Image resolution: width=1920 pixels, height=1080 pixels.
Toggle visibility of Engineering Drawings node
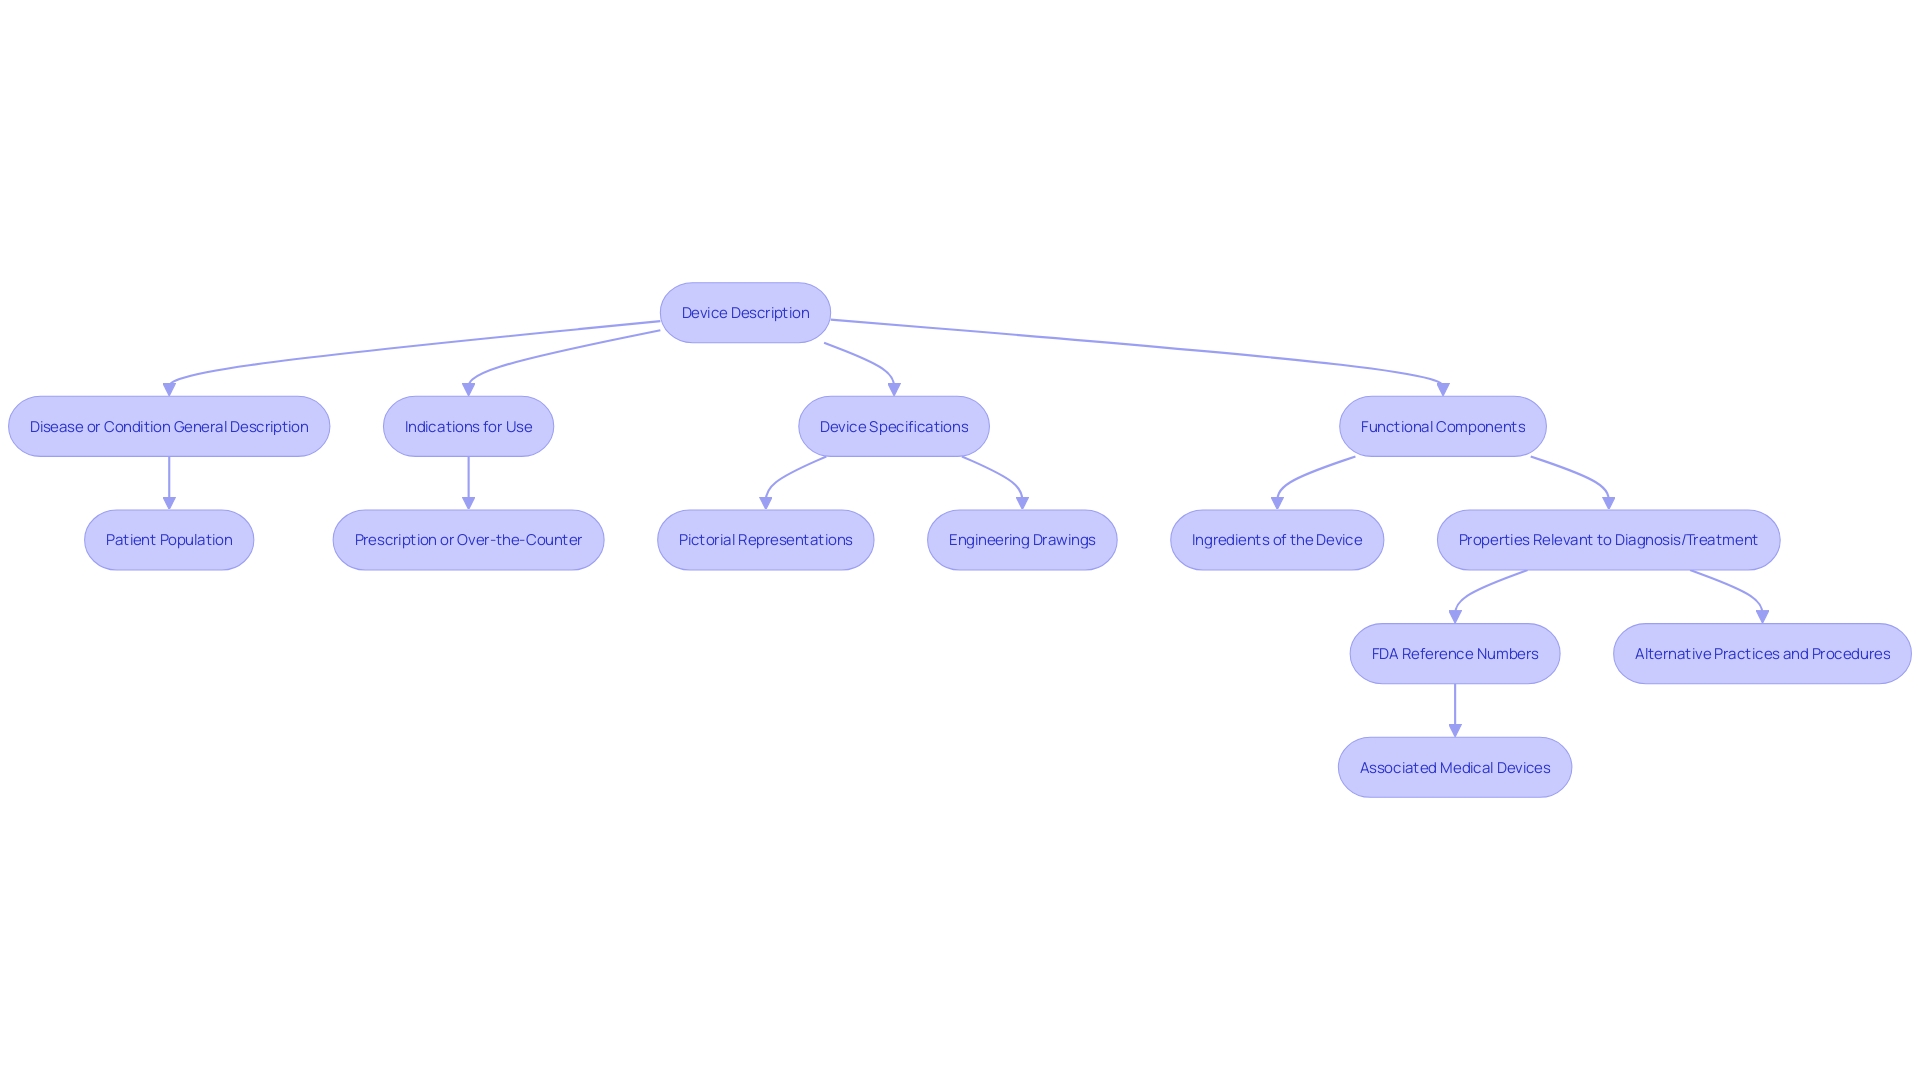coord(1022,539)
